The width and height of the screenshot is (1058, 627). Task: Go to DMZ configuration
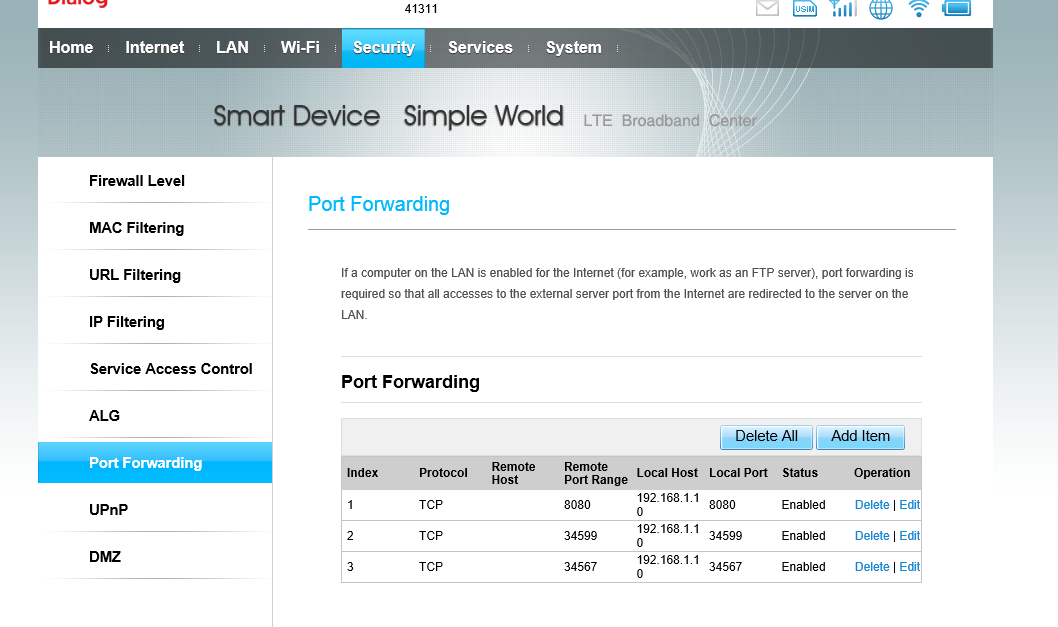(105, 556)
